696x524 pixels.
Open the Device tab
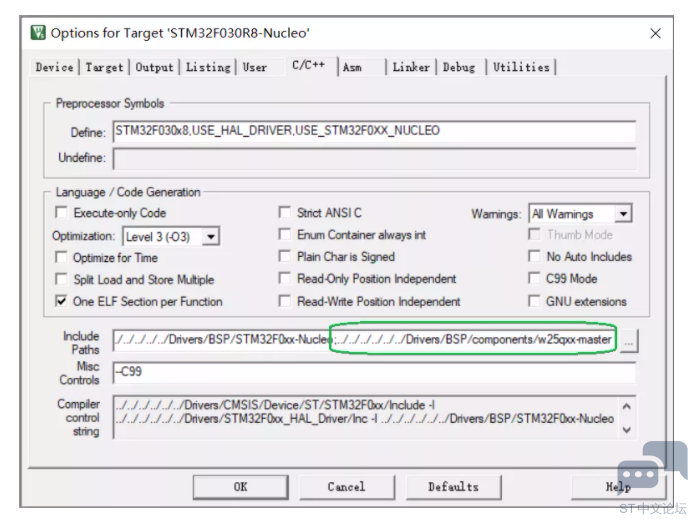pos(54,67)
